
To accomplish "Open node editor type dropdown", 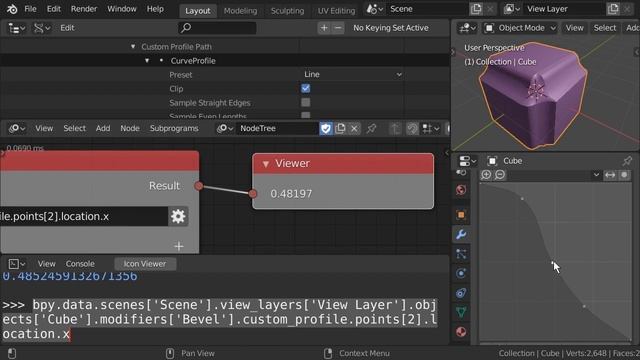I will pos(17,129).
